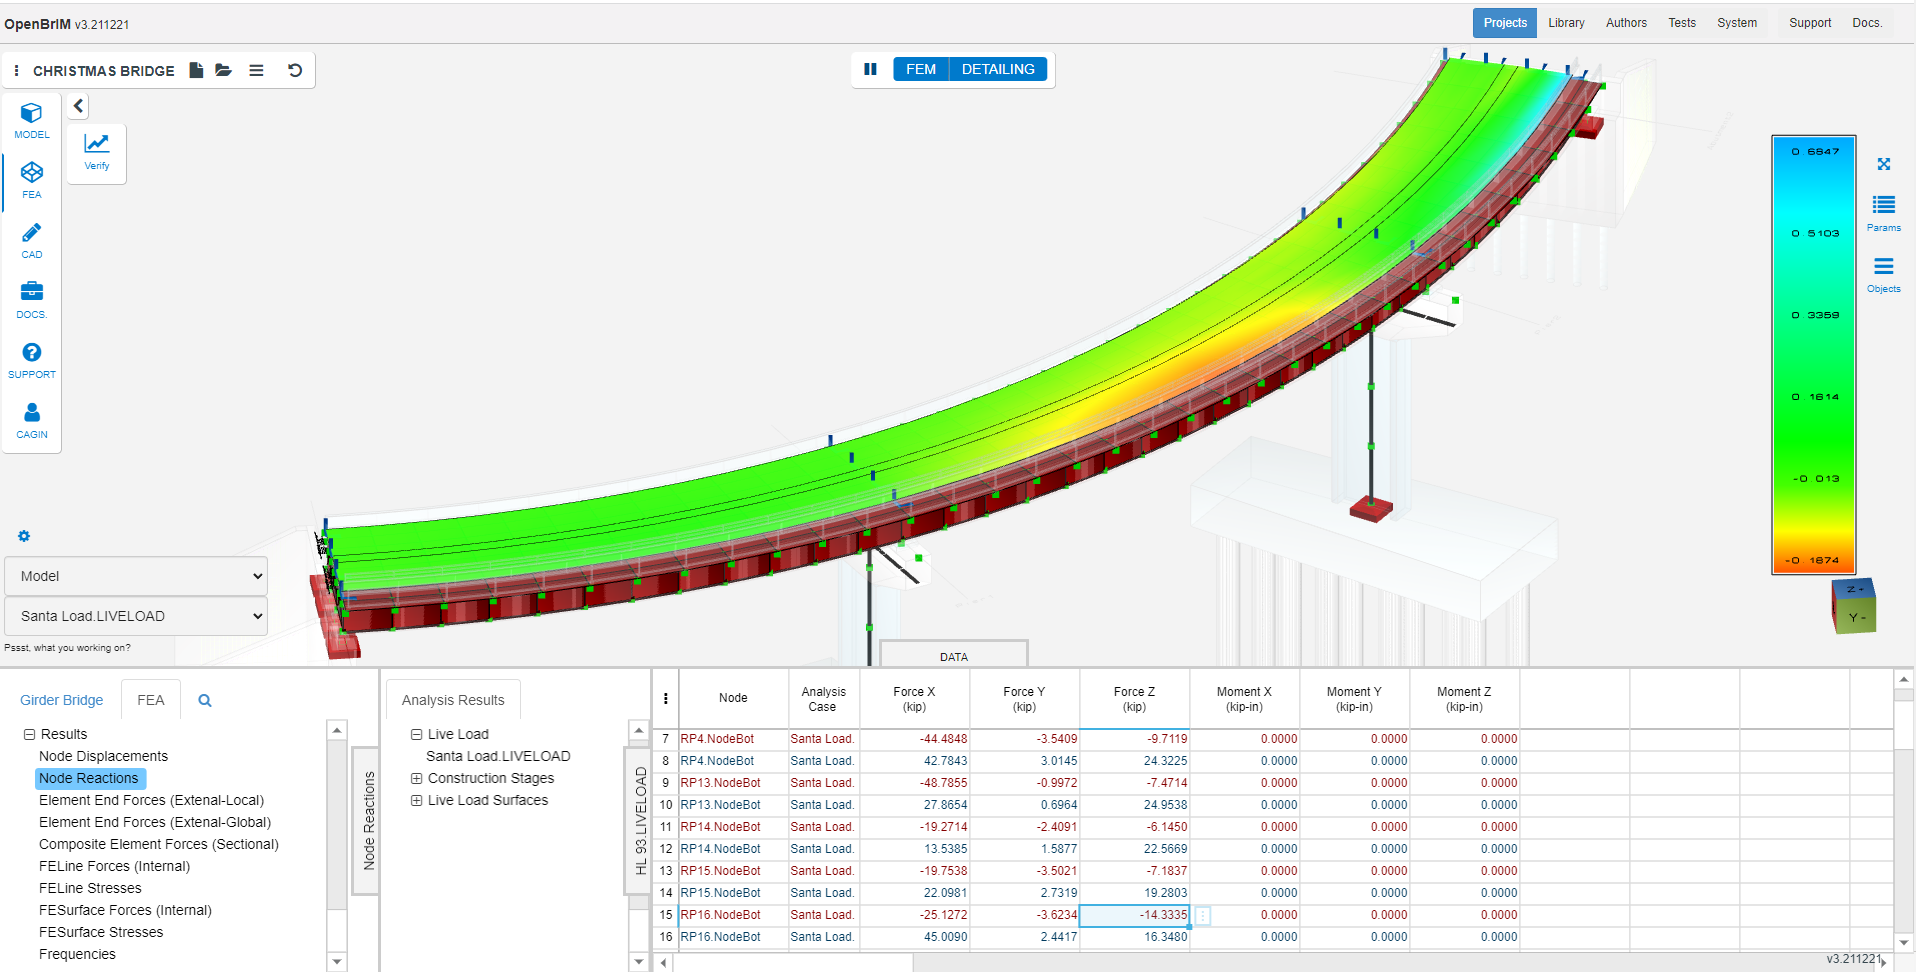Click the undo/reset arrow next to project name

294,70
